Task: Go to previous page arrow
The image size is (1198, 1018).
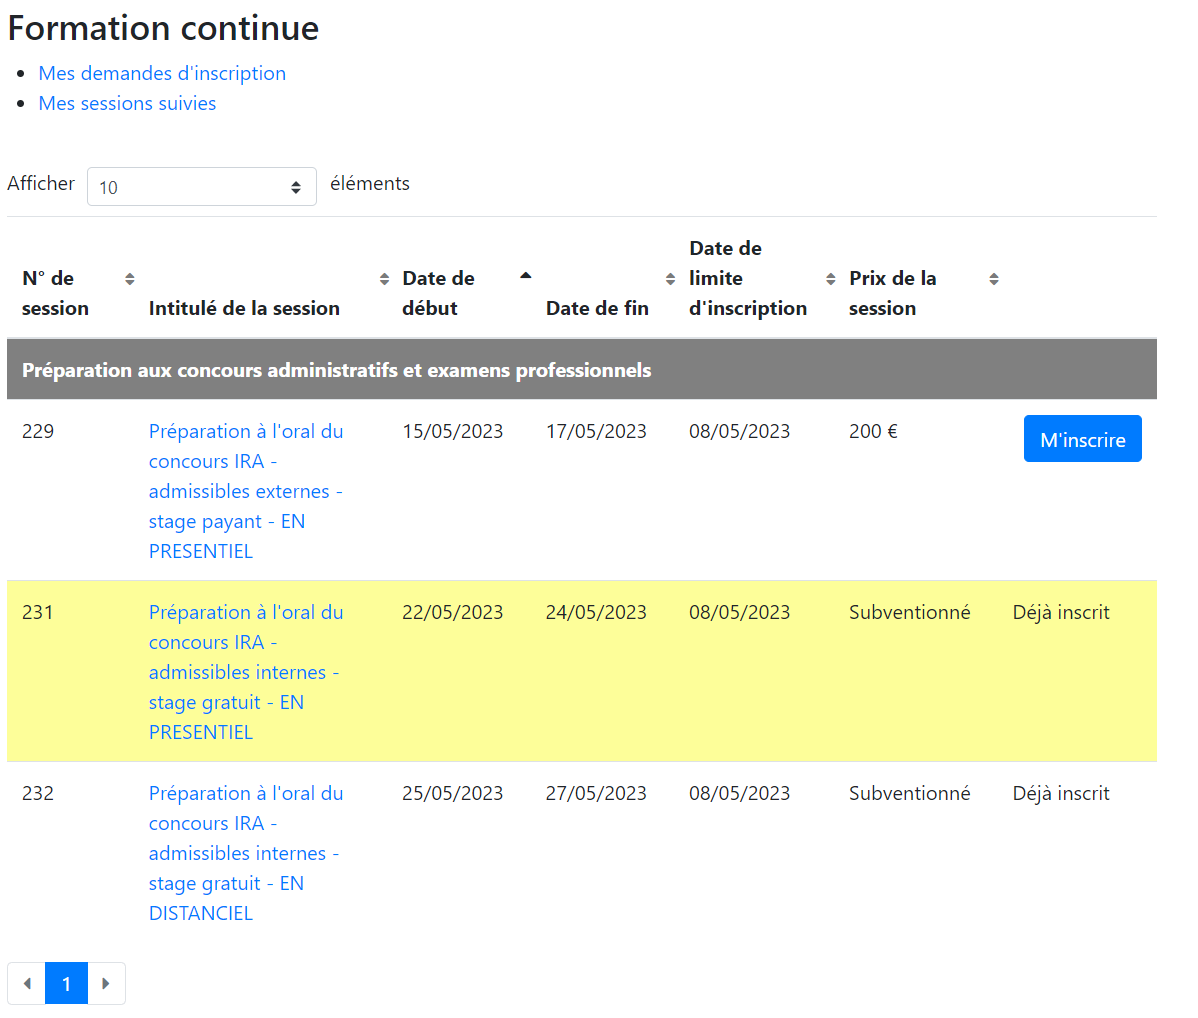Action: point(27,983)
